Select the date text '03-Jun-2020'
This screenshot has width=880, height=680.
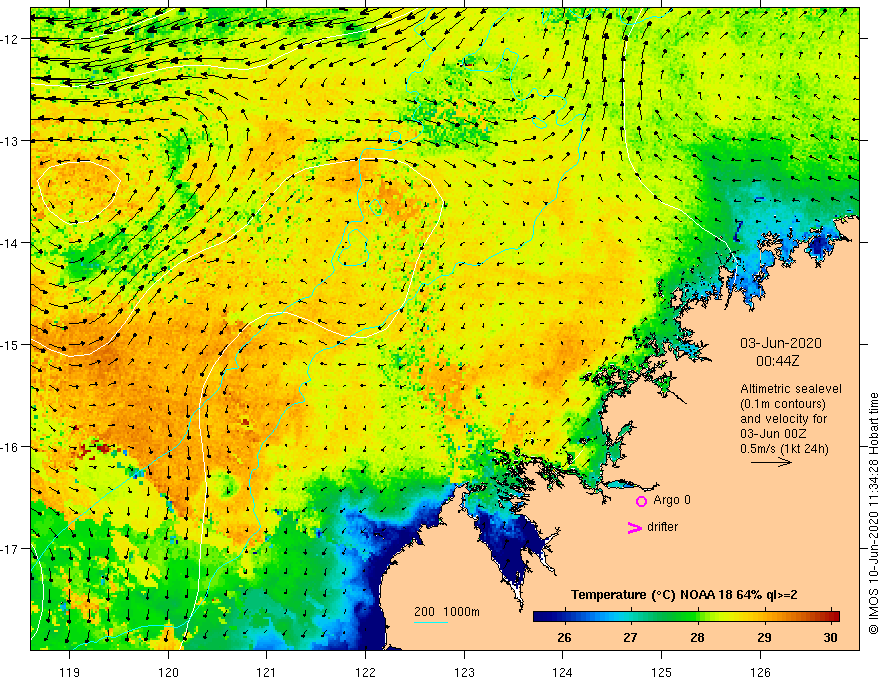(781, 343)
